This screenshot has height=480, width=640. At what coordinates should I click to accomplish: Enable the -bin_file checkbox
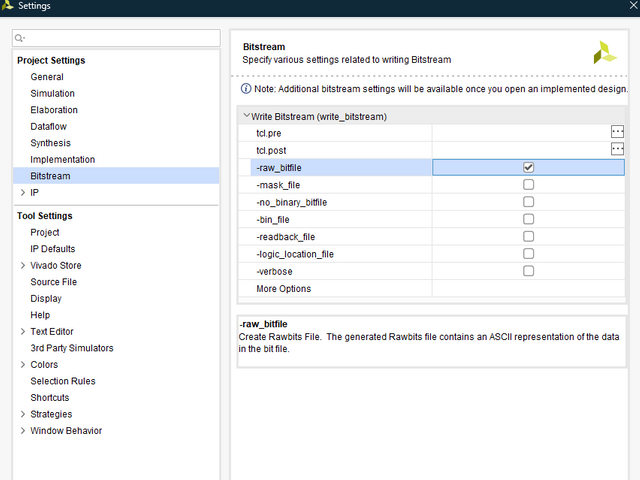tap(528, 219)
